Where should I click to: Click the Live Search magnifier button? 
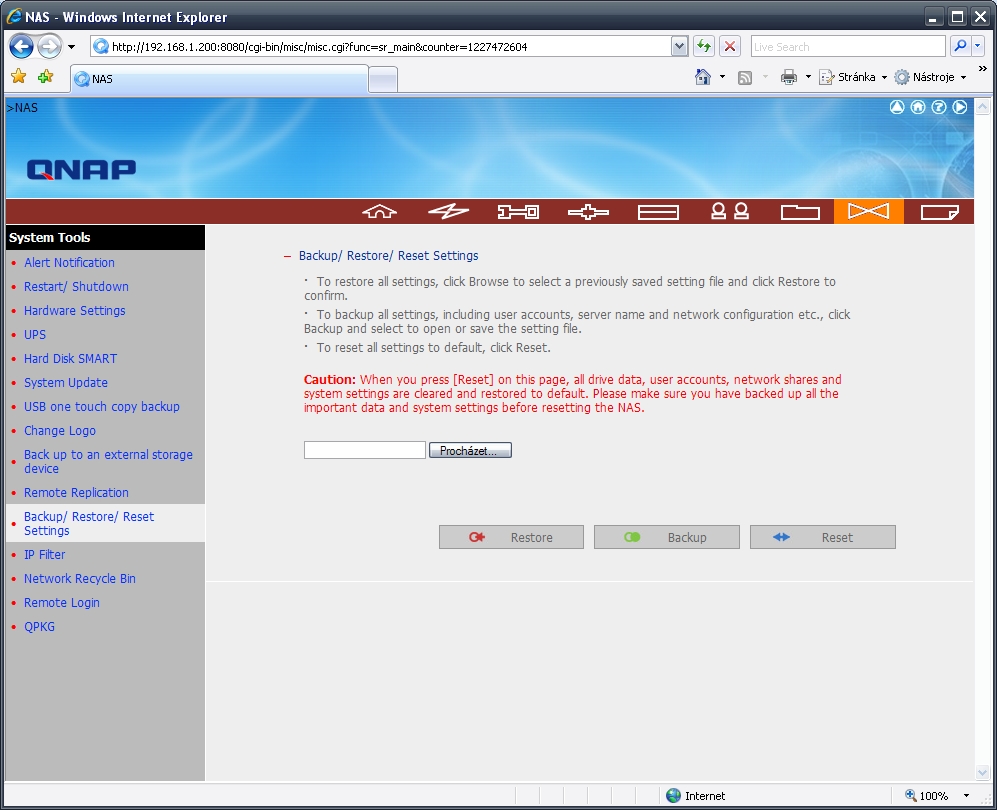pyautogui.click(x=960, y=46)
